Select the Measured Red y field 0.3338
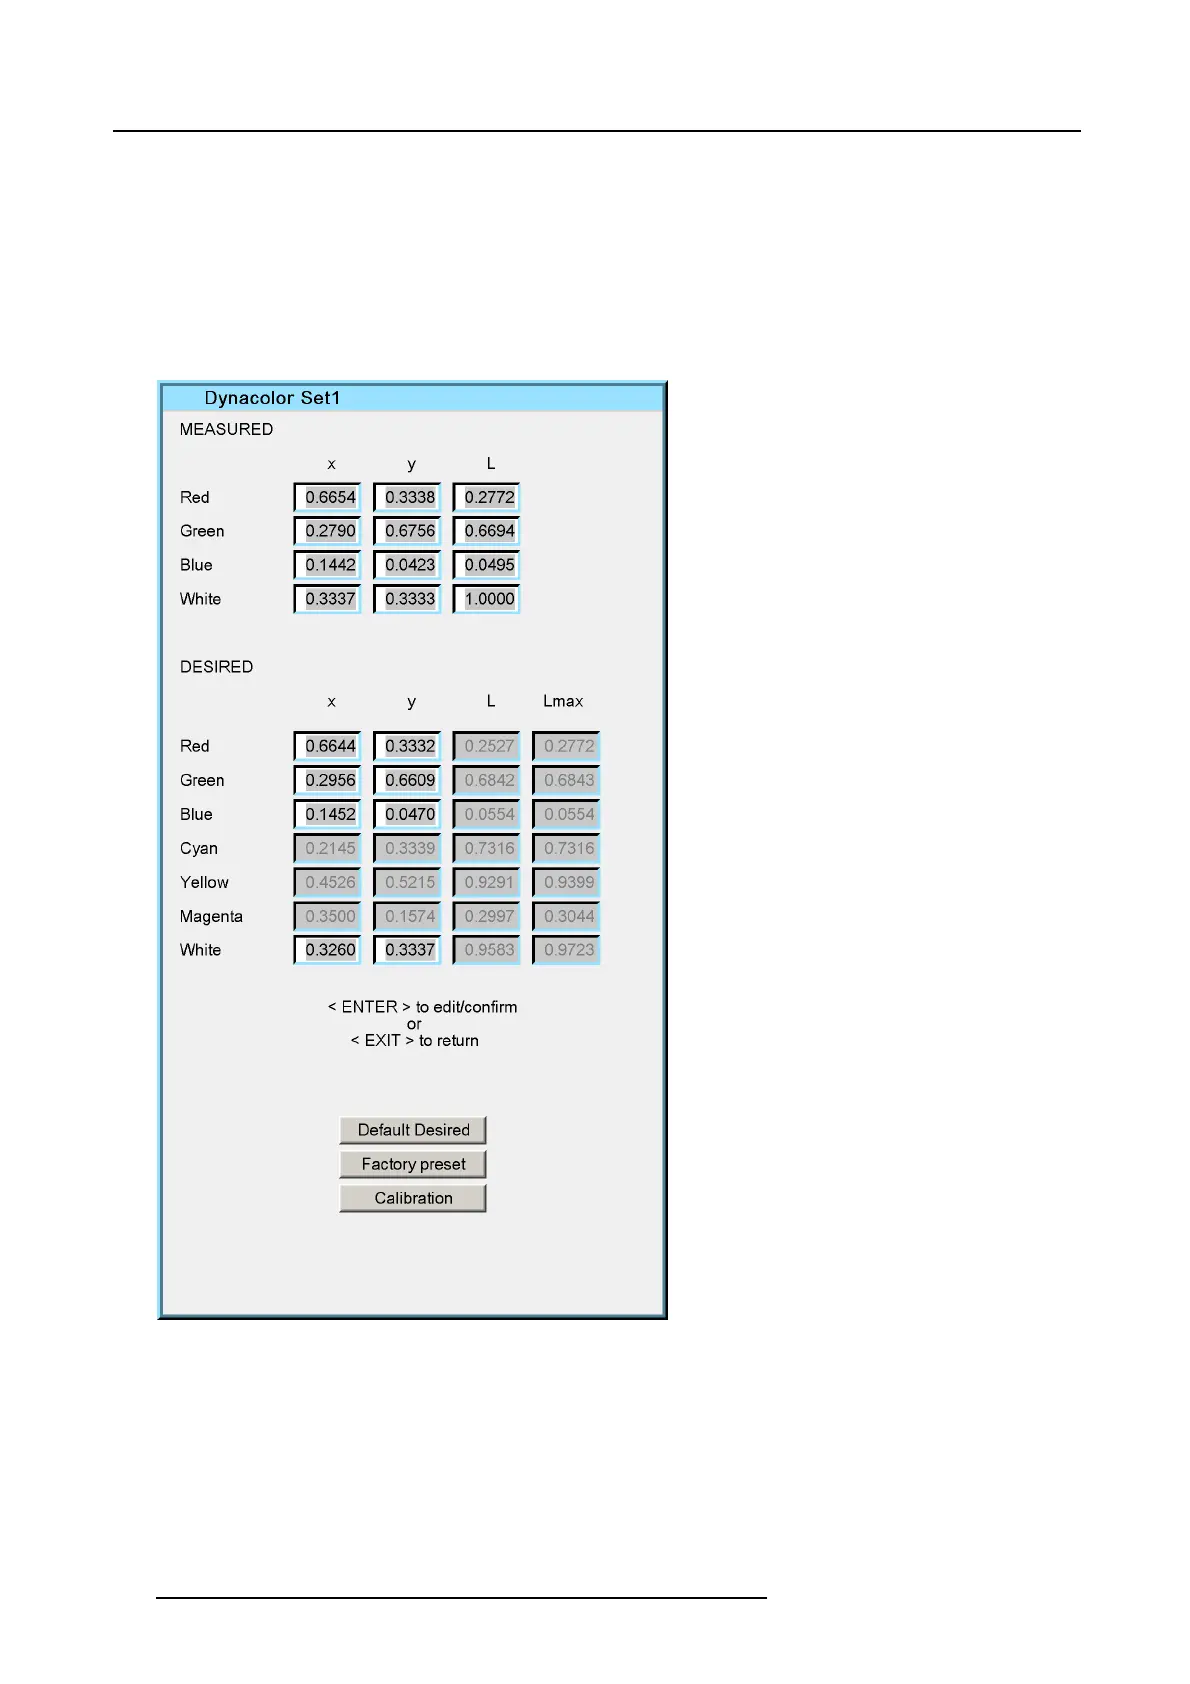1190x1684 pixels. [408, 497]
